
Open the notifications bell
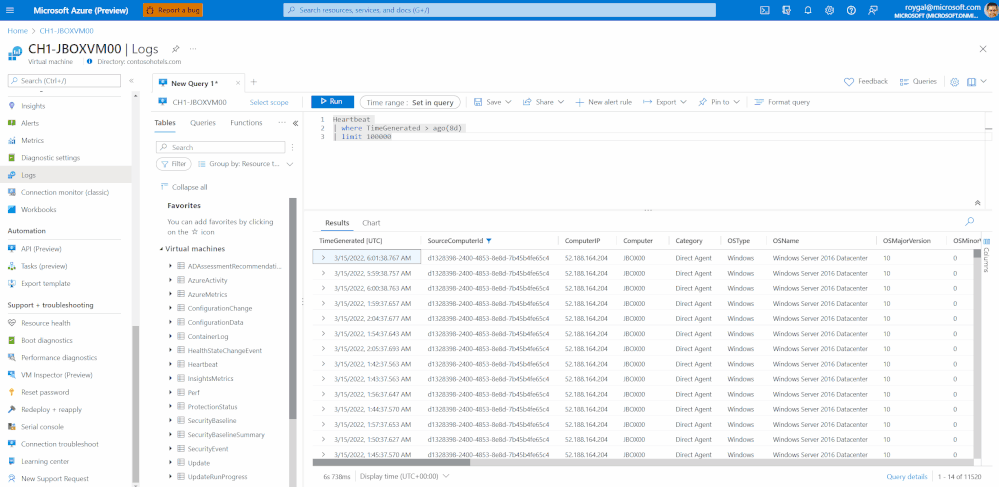(808, 10)
